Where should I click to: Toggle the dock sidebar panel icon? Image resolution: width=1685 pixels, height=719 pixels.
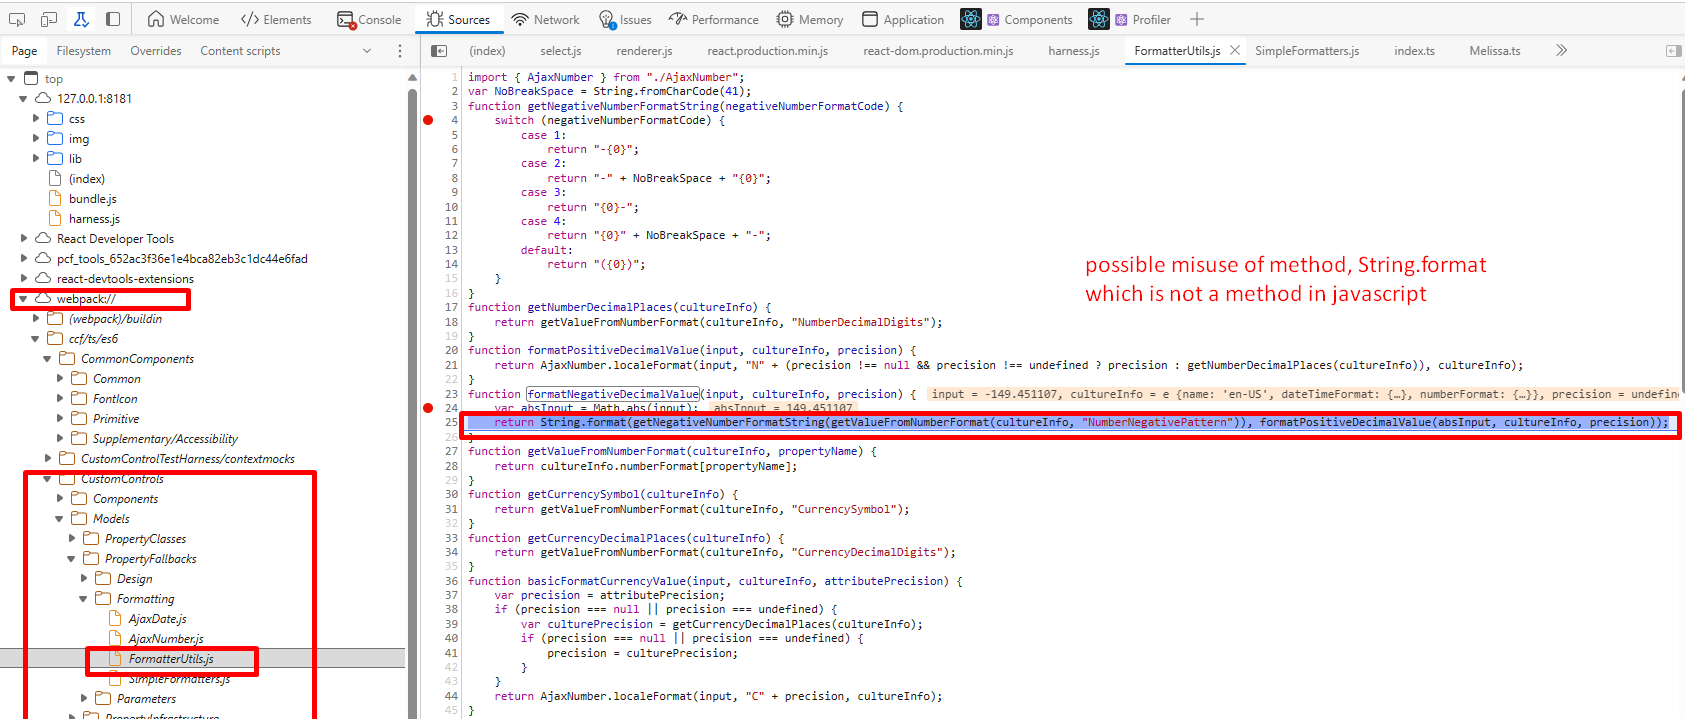[113, 19]
